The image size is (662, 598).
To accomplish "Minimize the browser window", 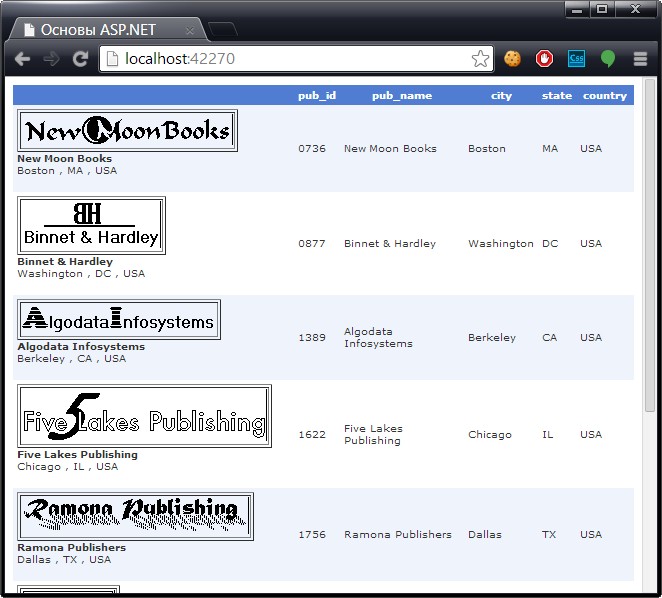I will click(x=577, y=9).
